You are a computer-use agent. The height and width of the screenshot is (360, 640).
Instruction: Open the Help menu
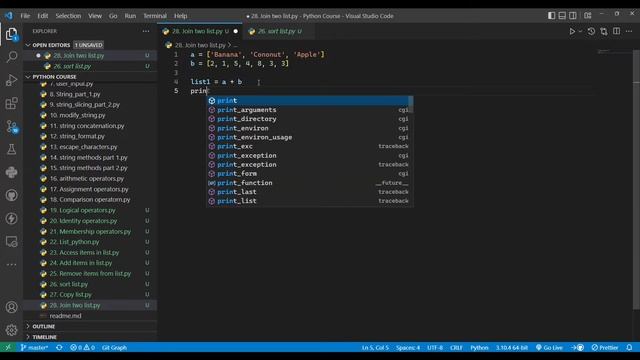click(180, 16)
